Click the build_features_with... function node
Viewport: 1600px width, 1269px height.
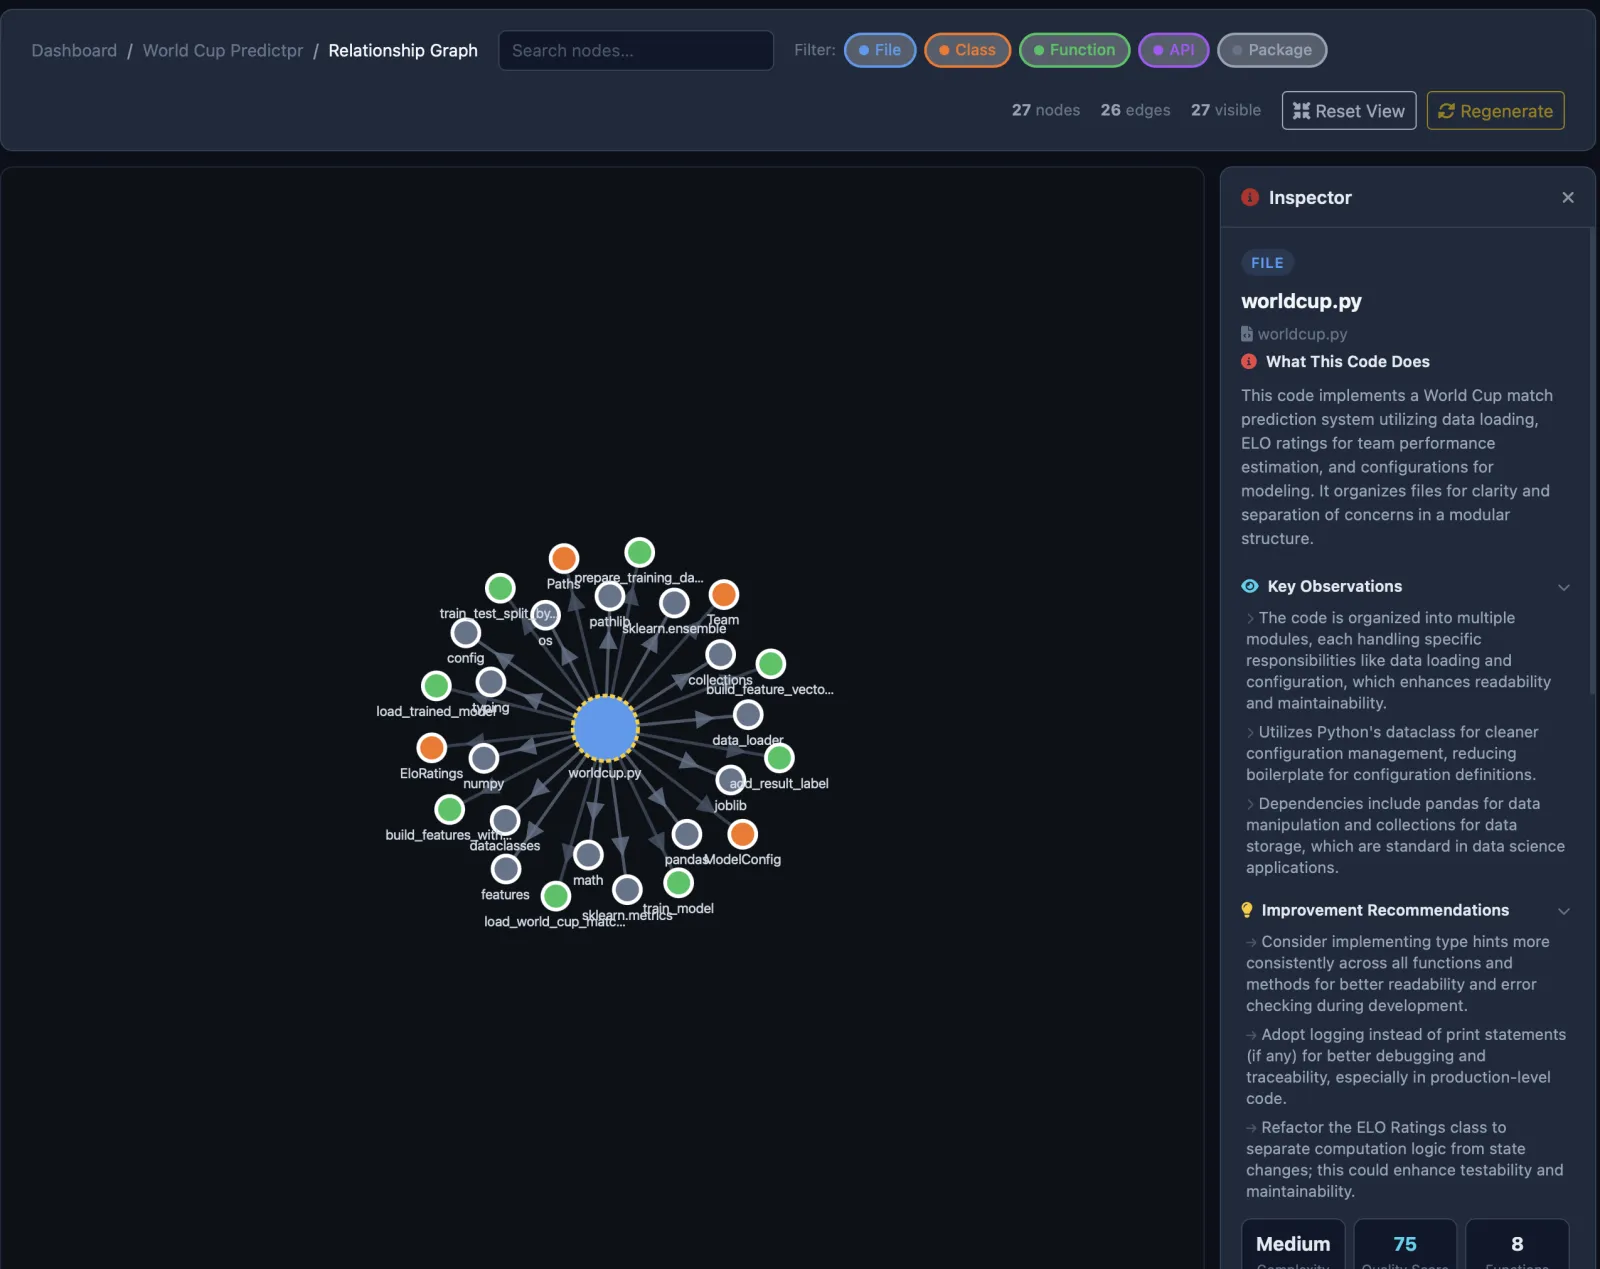point(449,809)
